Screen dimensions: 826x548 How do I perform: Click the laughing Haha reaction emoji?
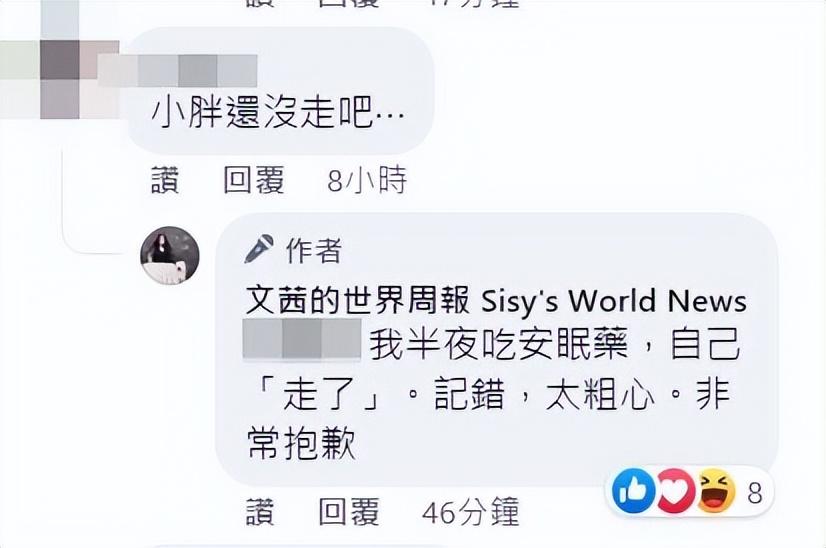pyautogui.click(x=715, y=491)
